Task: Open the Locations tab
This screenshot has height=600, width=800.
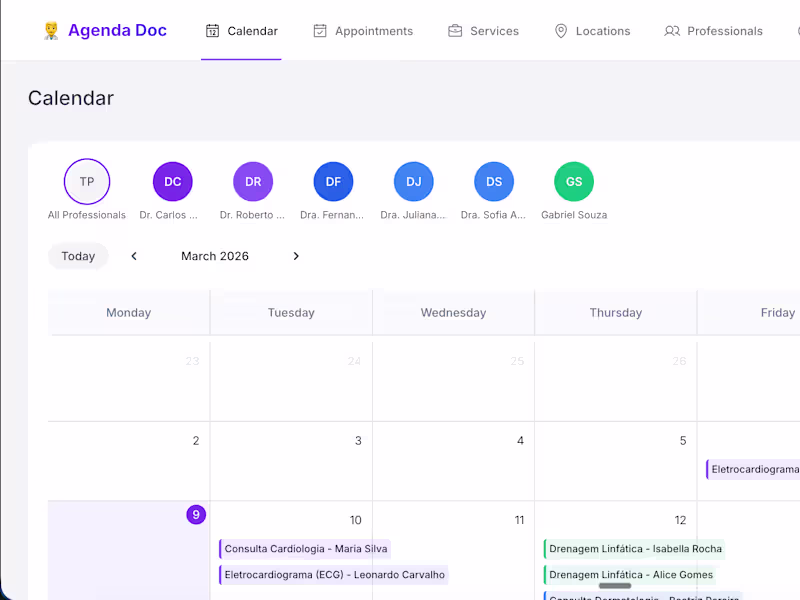Action: point(592,31)
